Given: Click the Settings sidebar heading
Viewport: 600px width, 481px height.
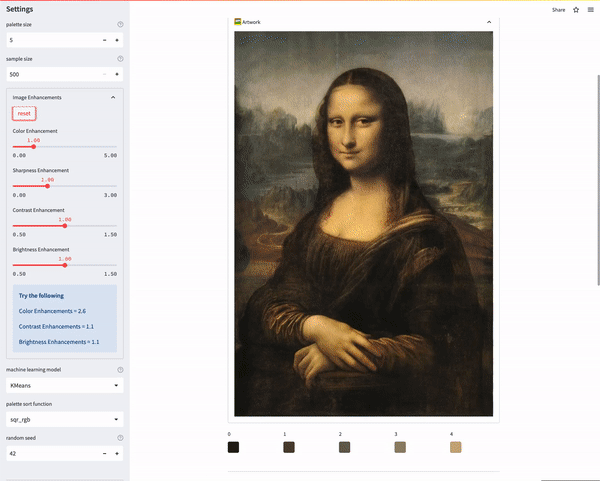Looking at the screenshot, I should pos(20,9).
